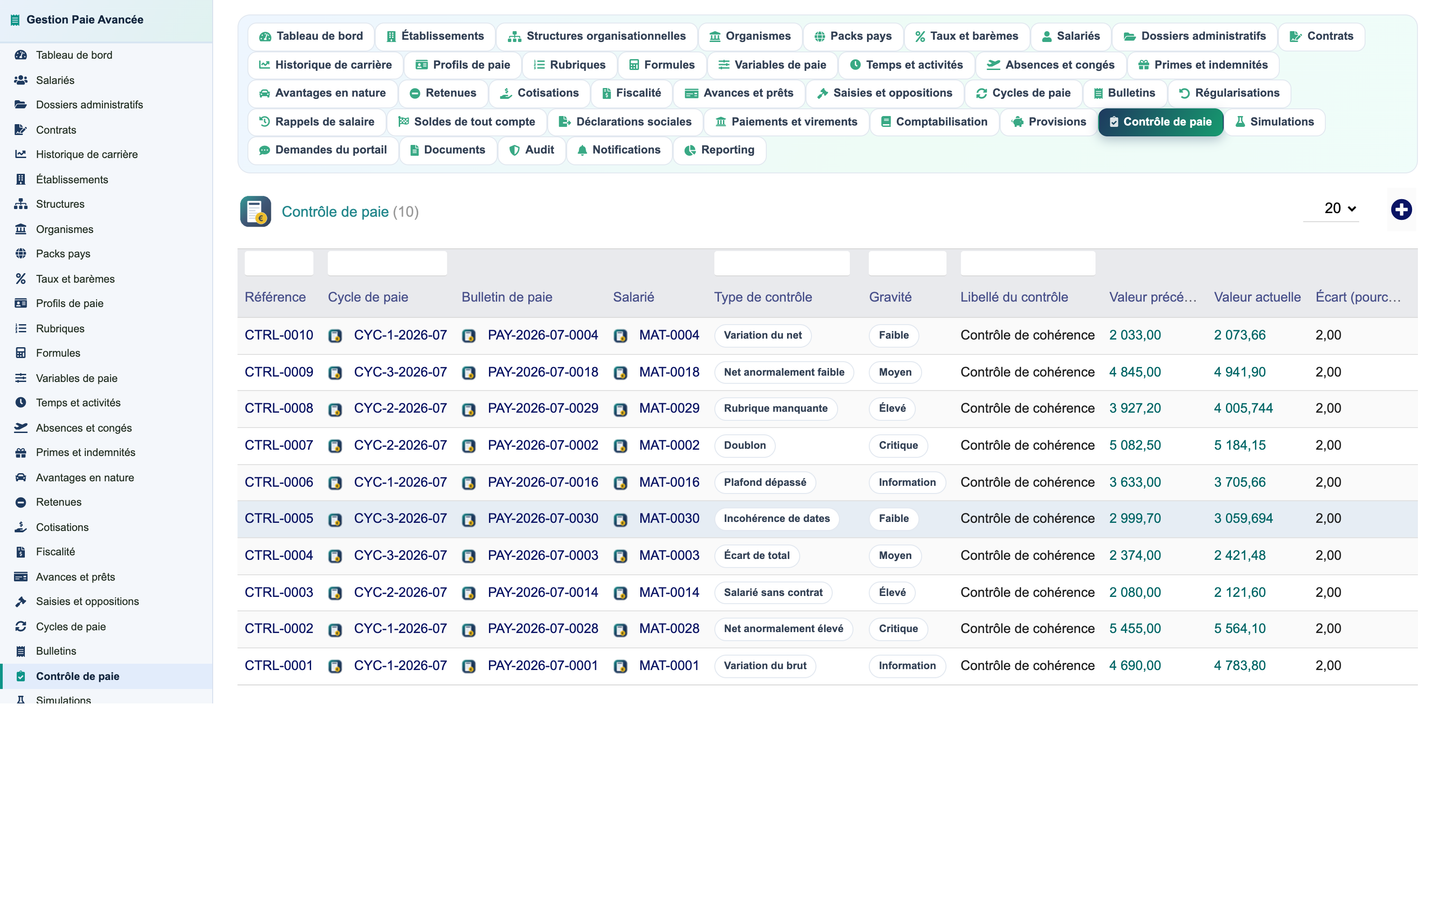Open the Tableau de bord tab
The width and height of the screenshot is (1445, 903).
point(311,36)
